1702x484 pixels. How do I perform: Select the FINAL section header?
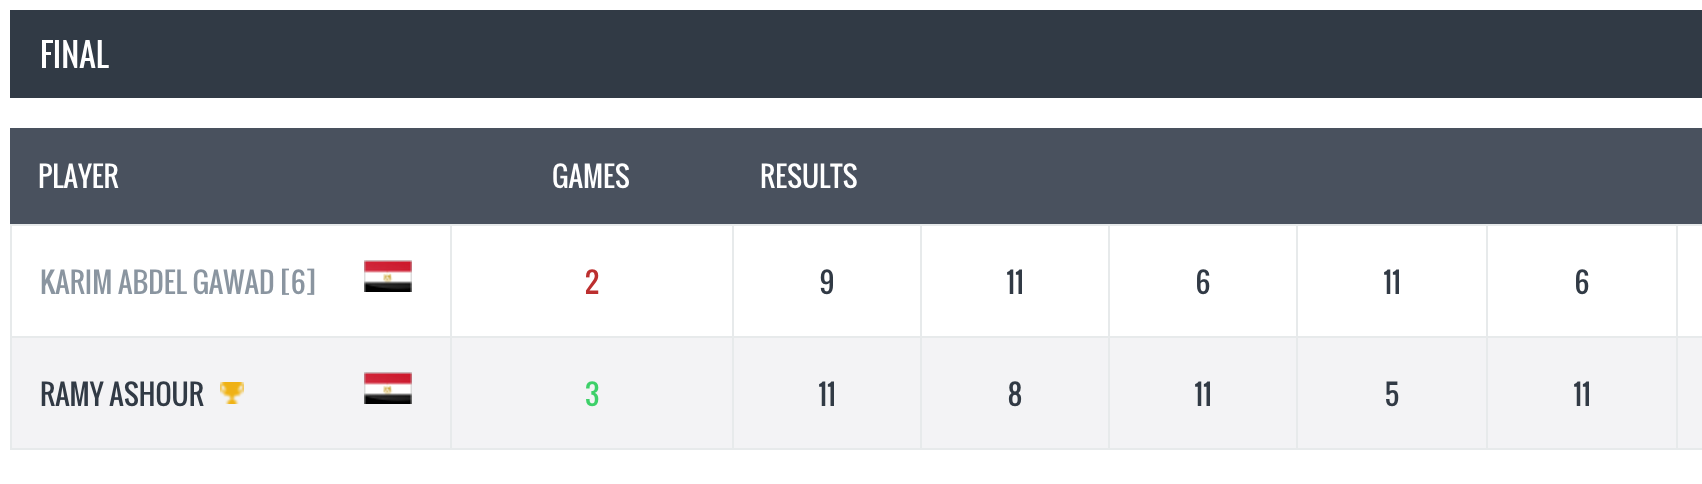(x=75, y=54)
